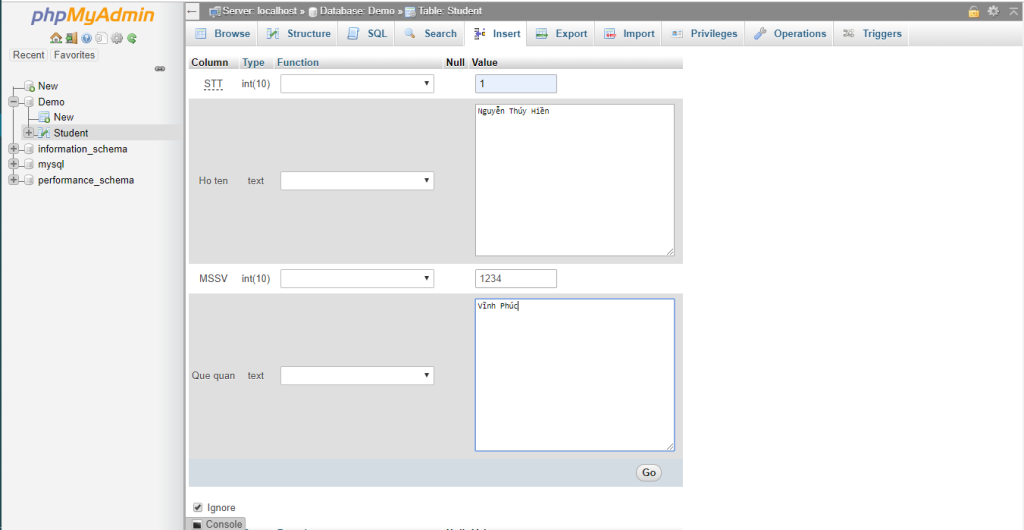1024x530 pixels.
Task: Expand the mysql database node
Action: (14, 164)
